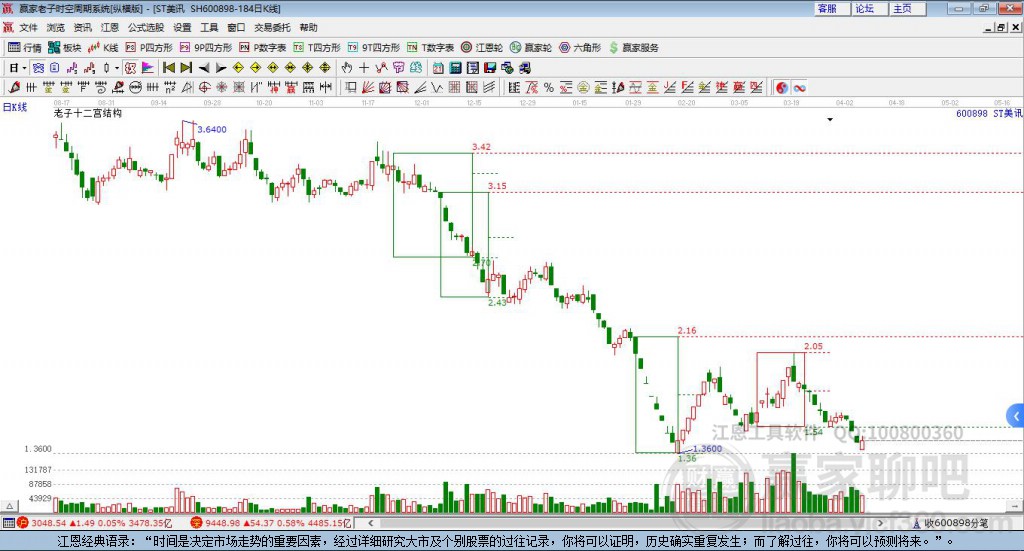Click the percent sign drawing tool

tap(549, 87)
